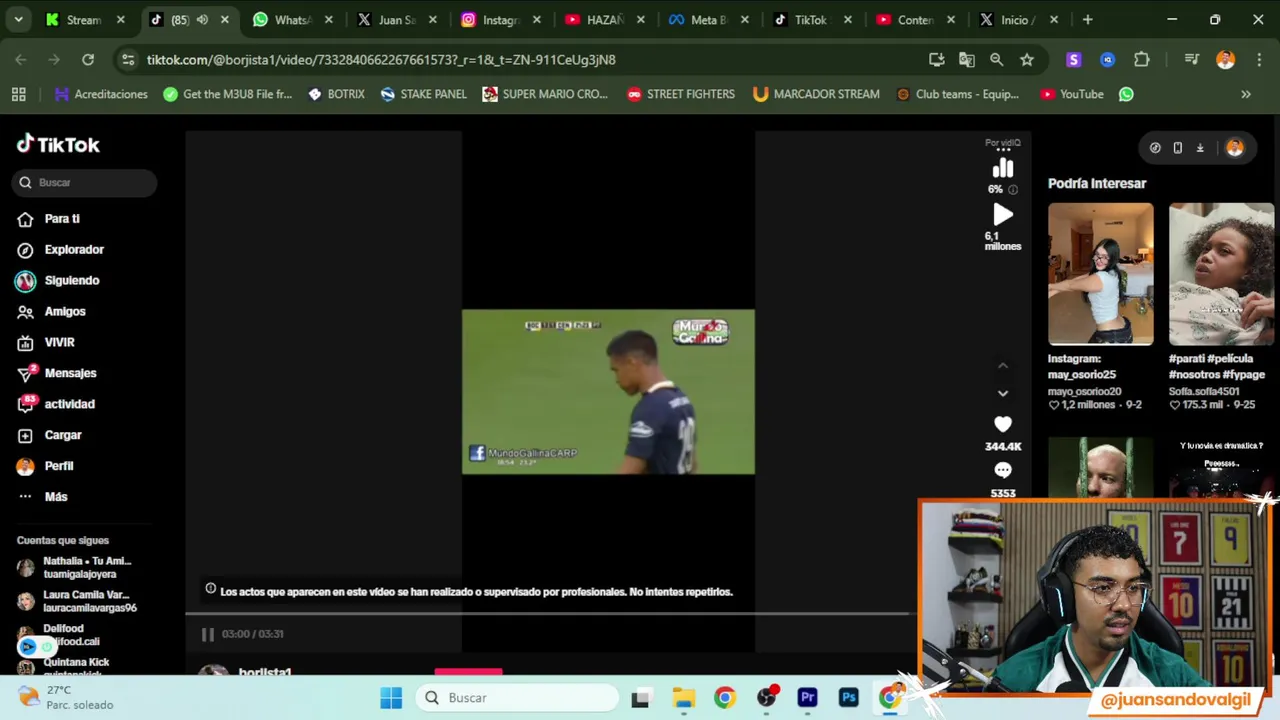The width and height of the screenshot is (1280, 720).
Task: Click the download icon in top pill
Action: click(1200, 148)
